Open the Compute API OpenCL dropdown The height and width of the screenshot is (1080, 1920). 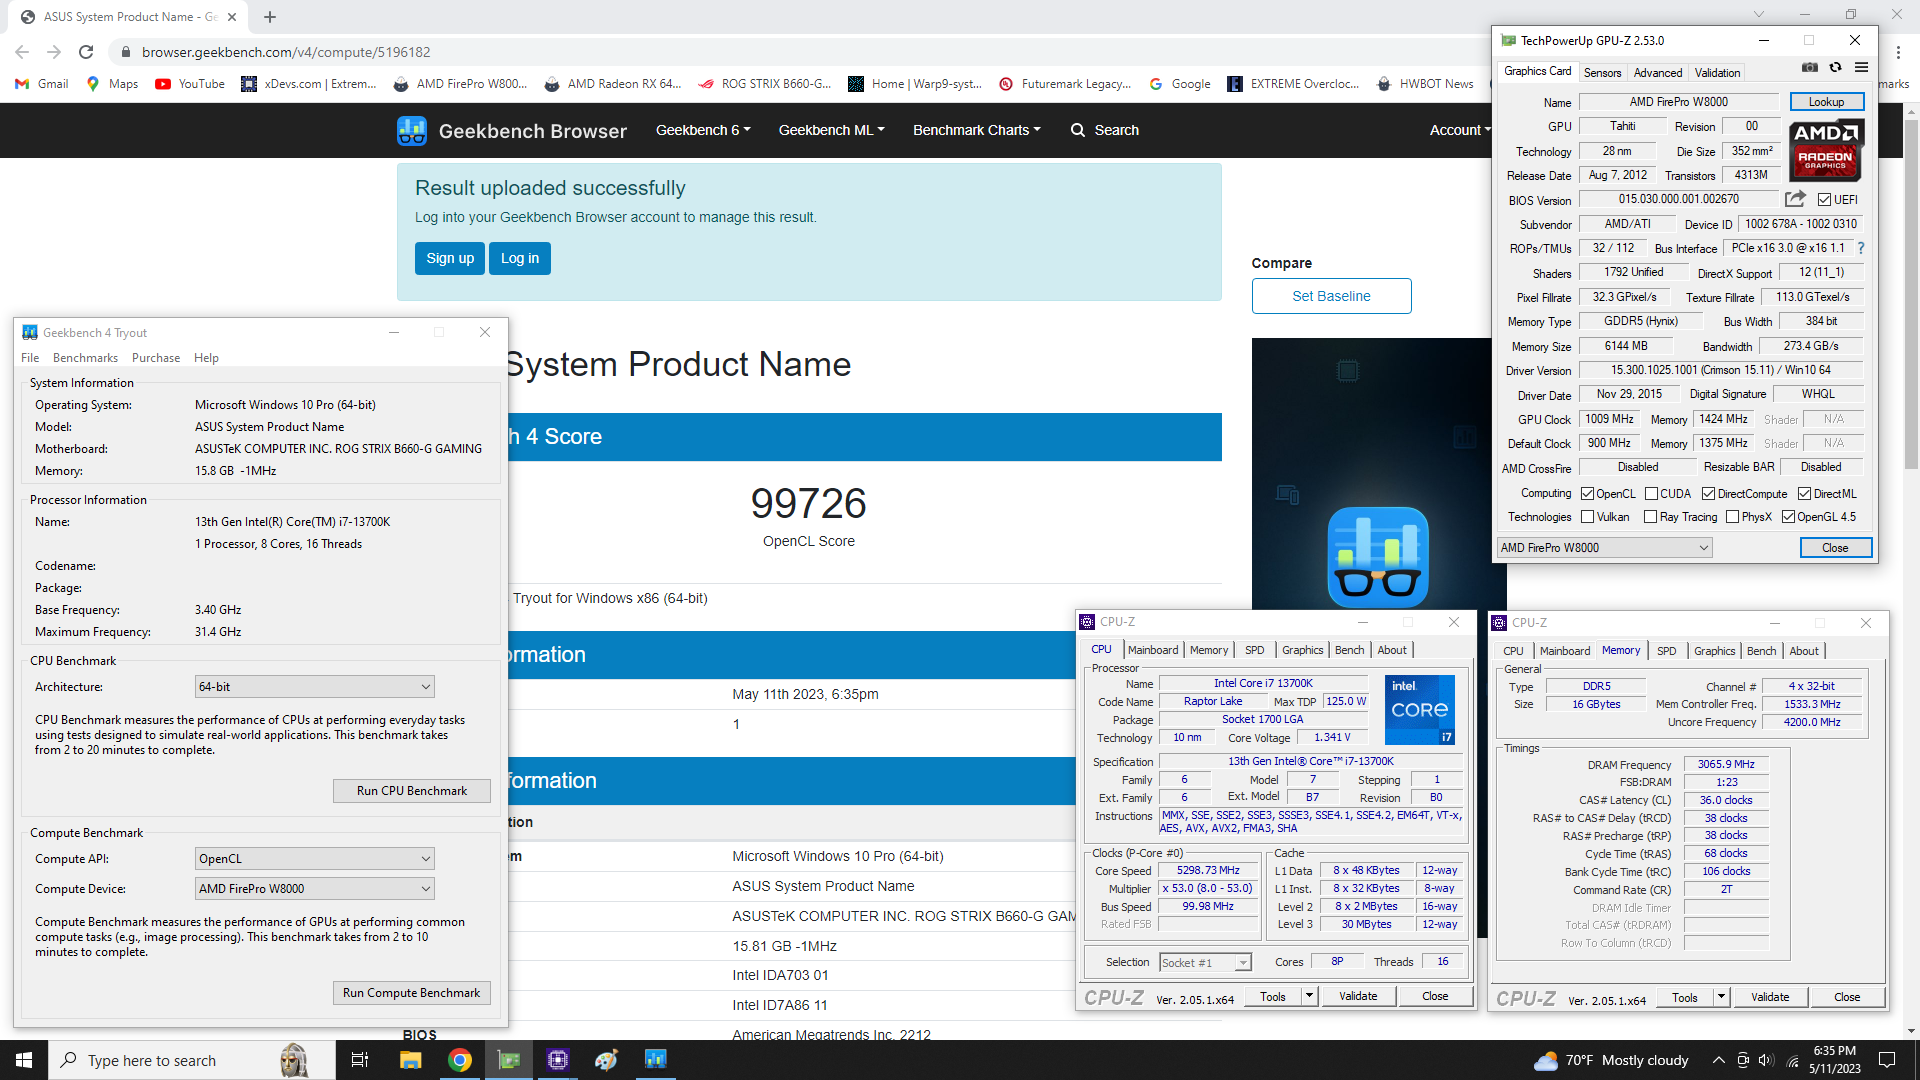pyautogui.click(x=315, y=859)
